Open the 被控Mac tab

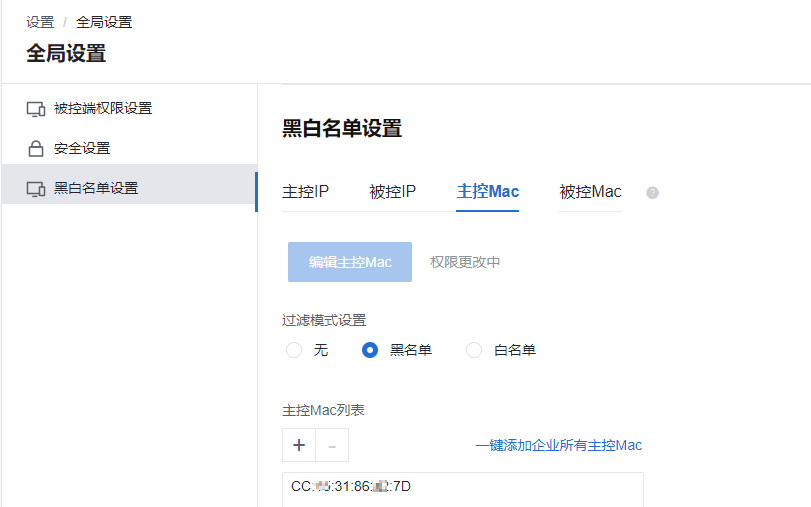[590, 191]
